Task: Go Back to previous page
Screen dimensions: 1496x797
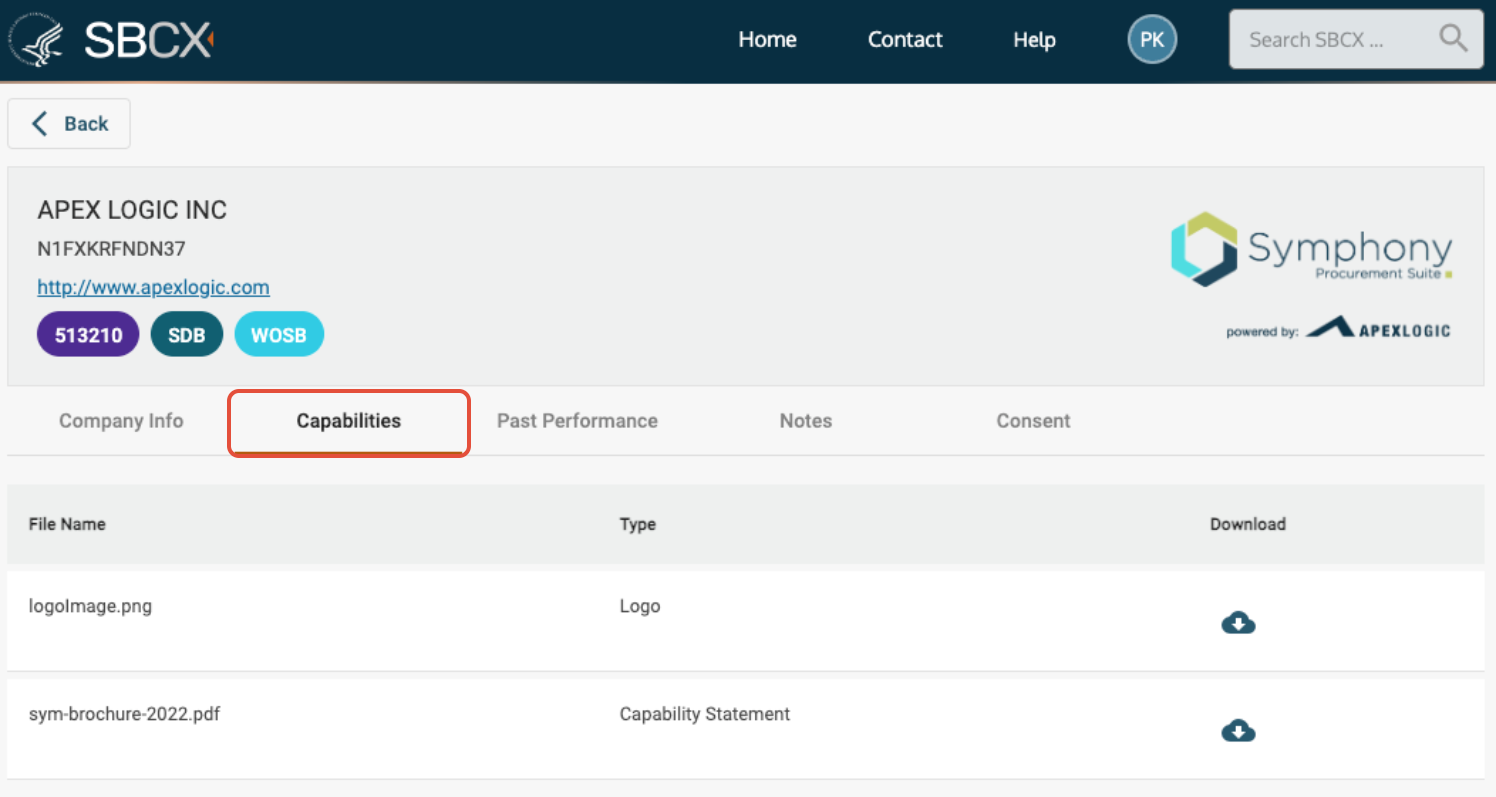Action: coord(69,124)
